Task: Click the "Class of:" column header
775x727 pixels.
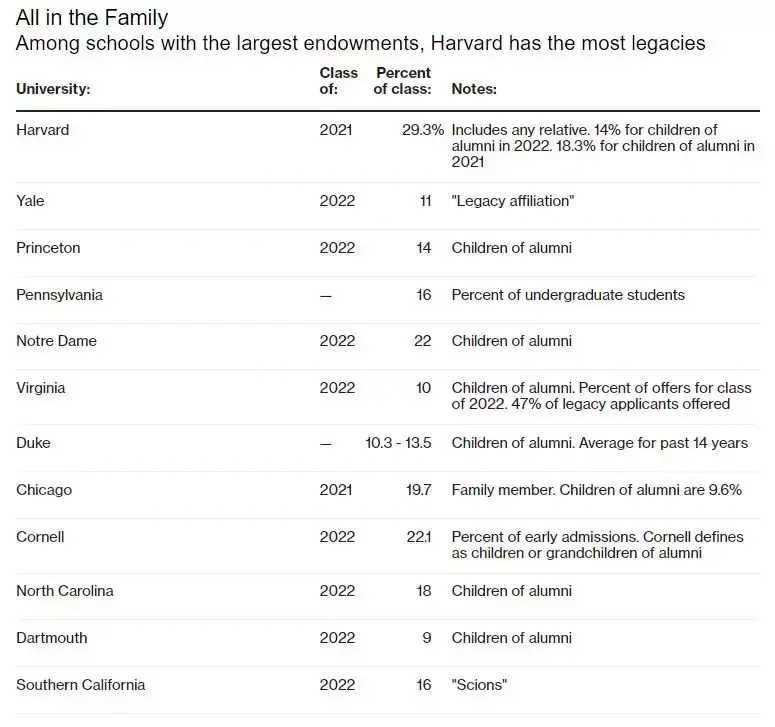Action: (332, 81)
